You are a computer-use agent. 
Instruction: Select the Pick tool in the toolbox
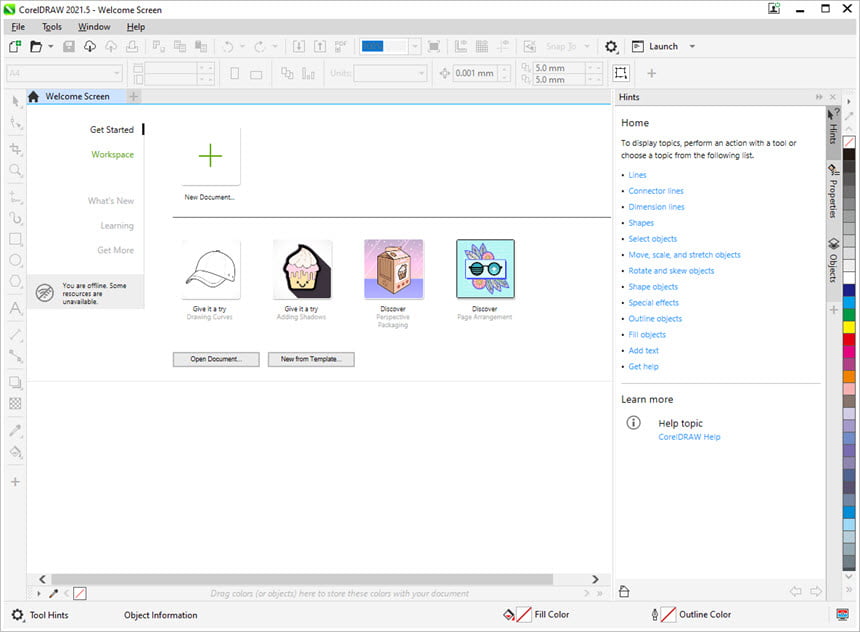15,101
